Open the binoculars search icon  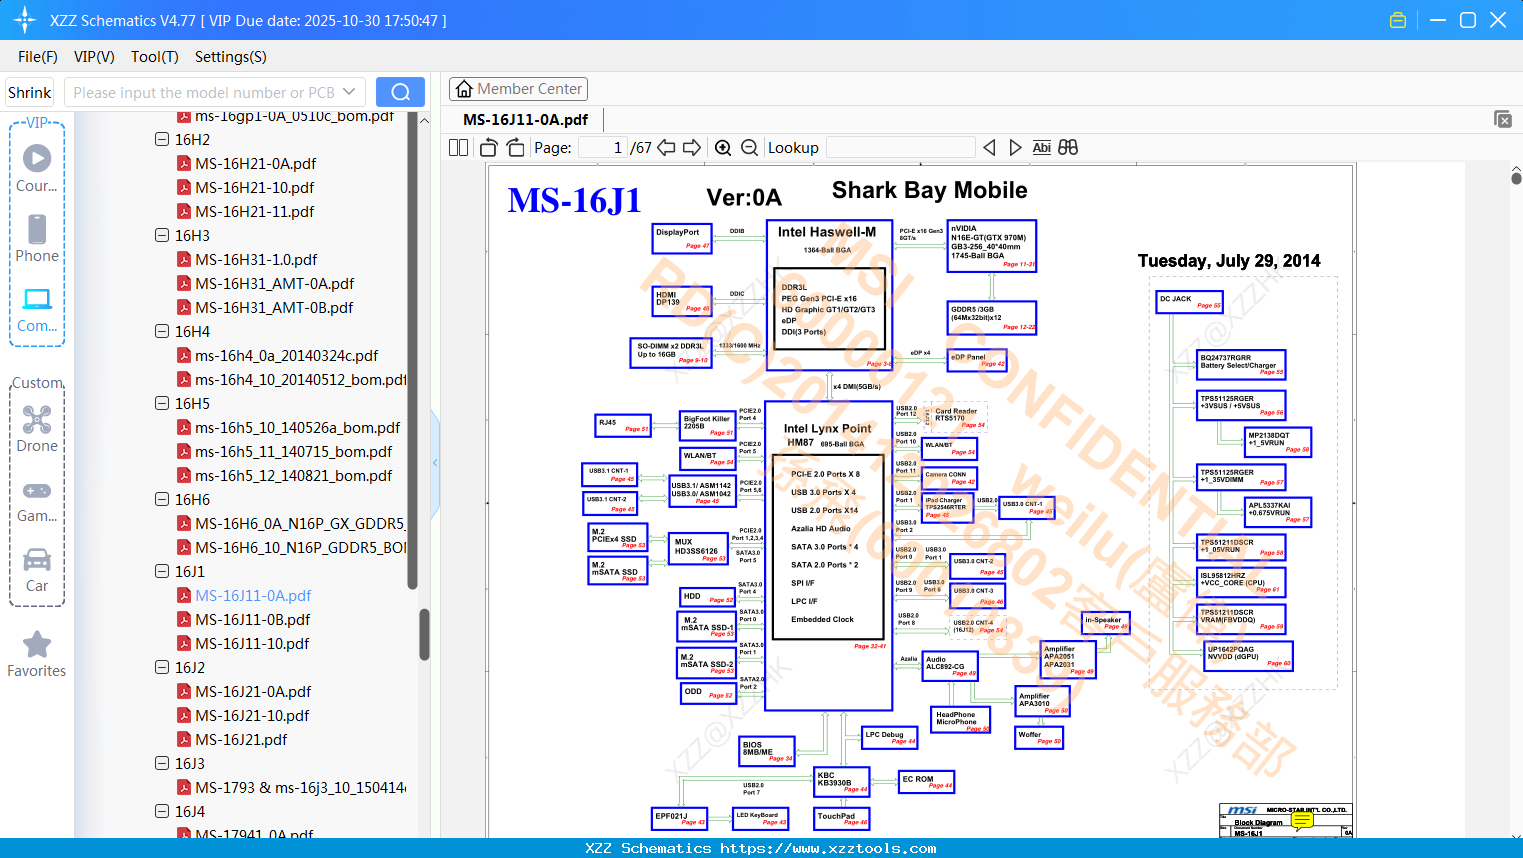click(1068, 148)
